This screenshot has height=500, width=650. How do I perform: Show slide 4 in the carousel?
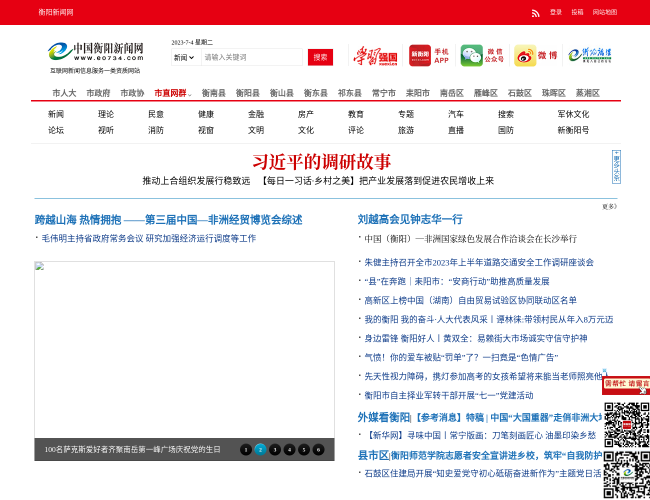pos(289,449)
